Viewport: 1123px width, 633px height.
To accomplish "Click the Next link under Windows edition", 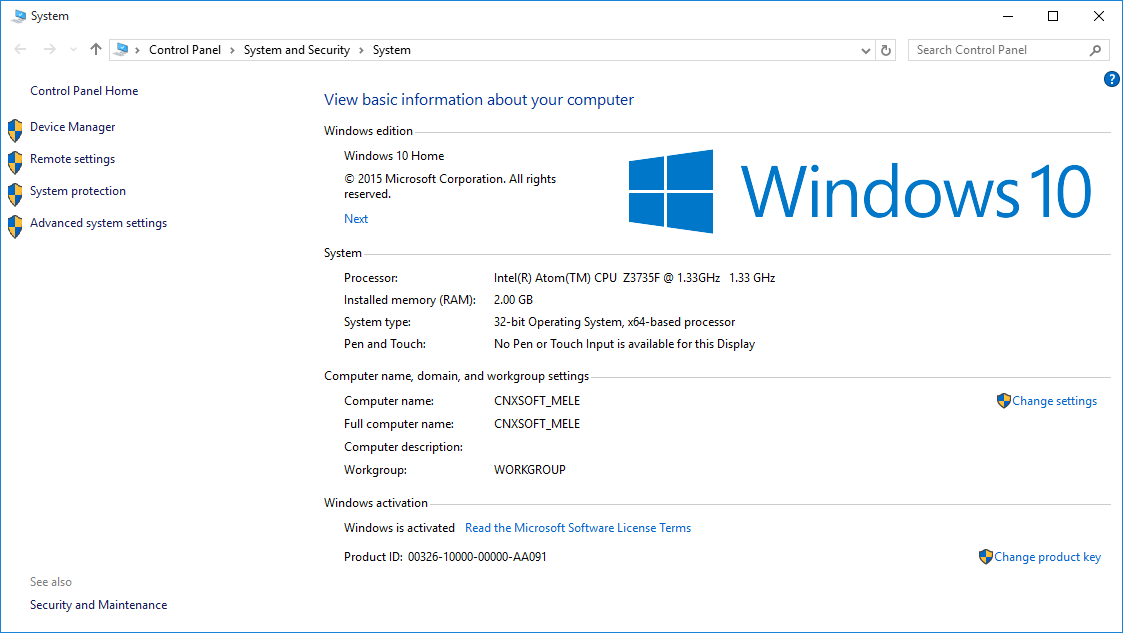I will (x=356, y=219).
